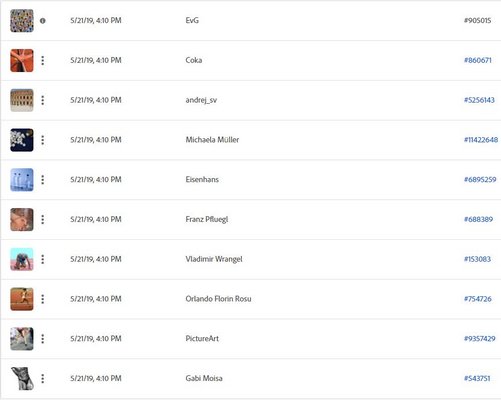Open the three-dot menu for Franz Pfluegl
Viewport: 501px width, 400px height.
point(43,219)
